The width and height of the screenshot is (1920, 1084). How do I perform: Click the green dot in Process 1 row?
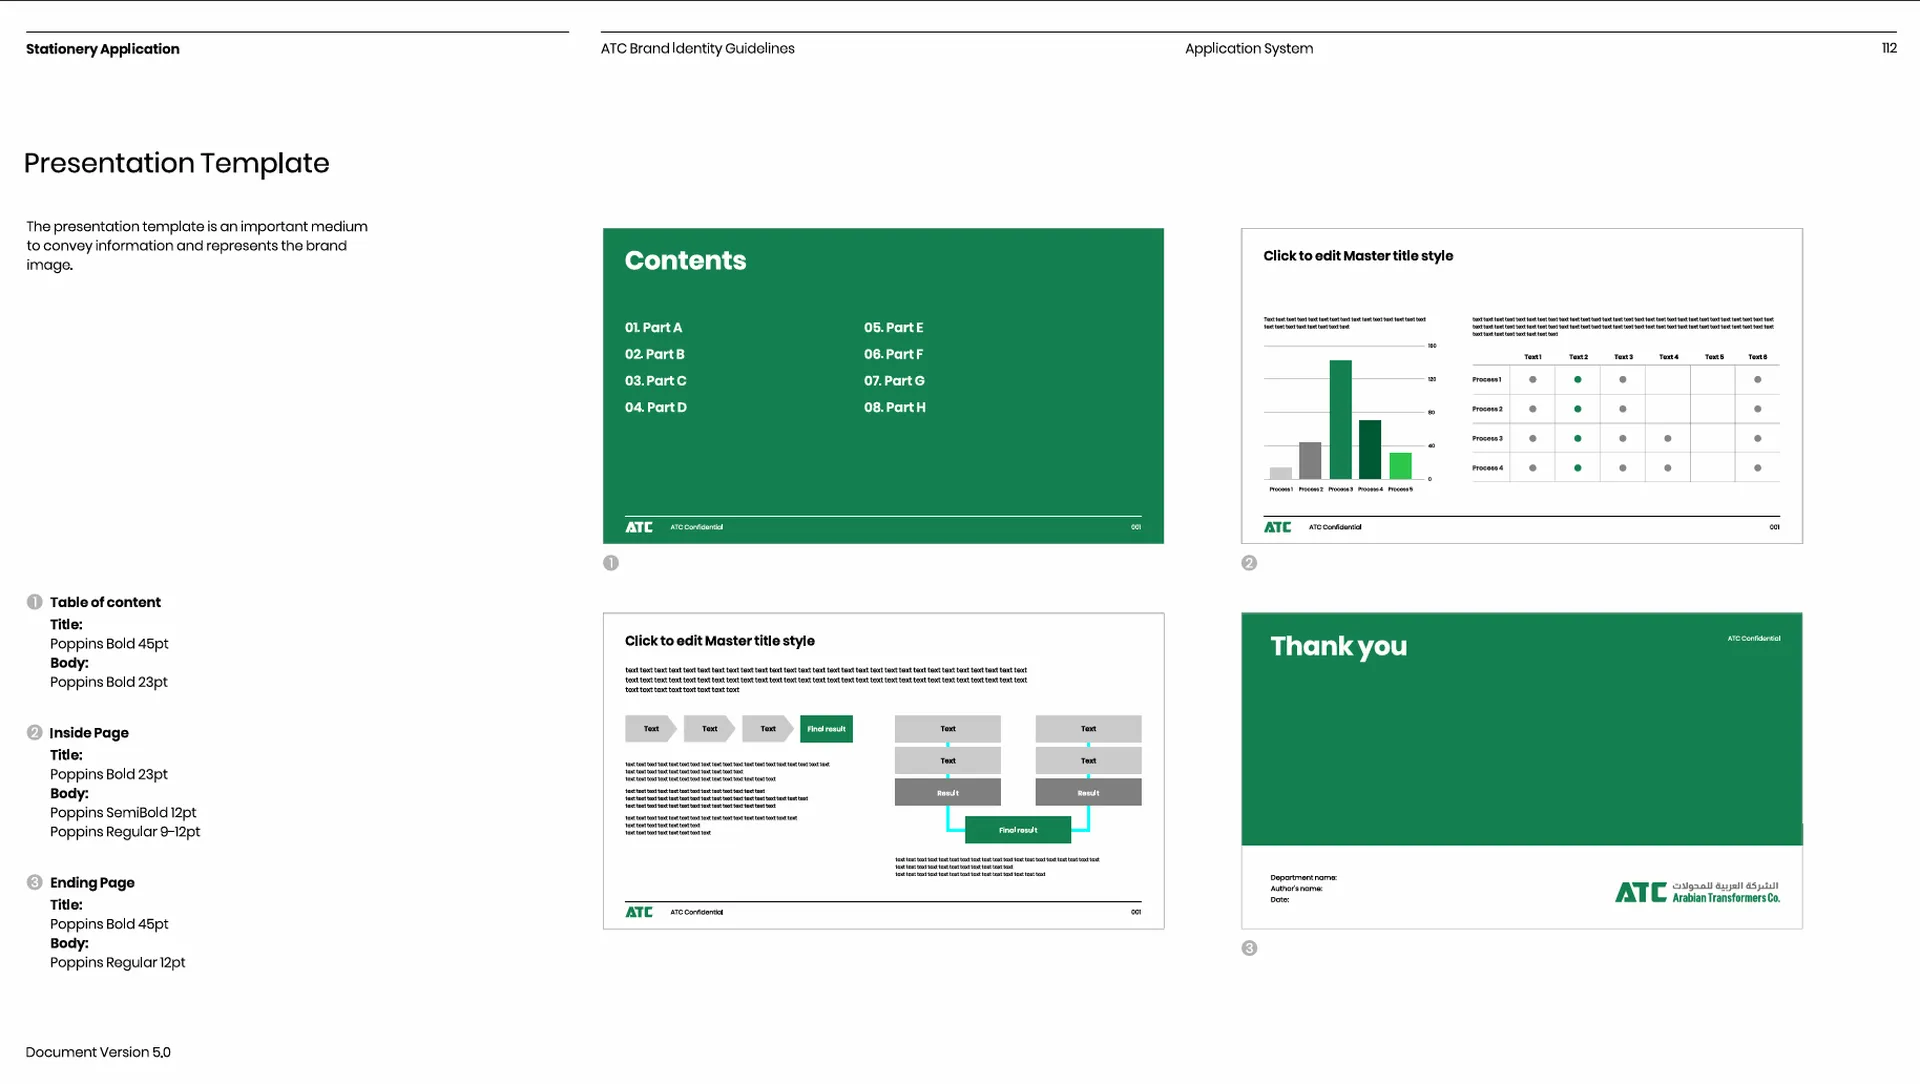[1578, 380]
